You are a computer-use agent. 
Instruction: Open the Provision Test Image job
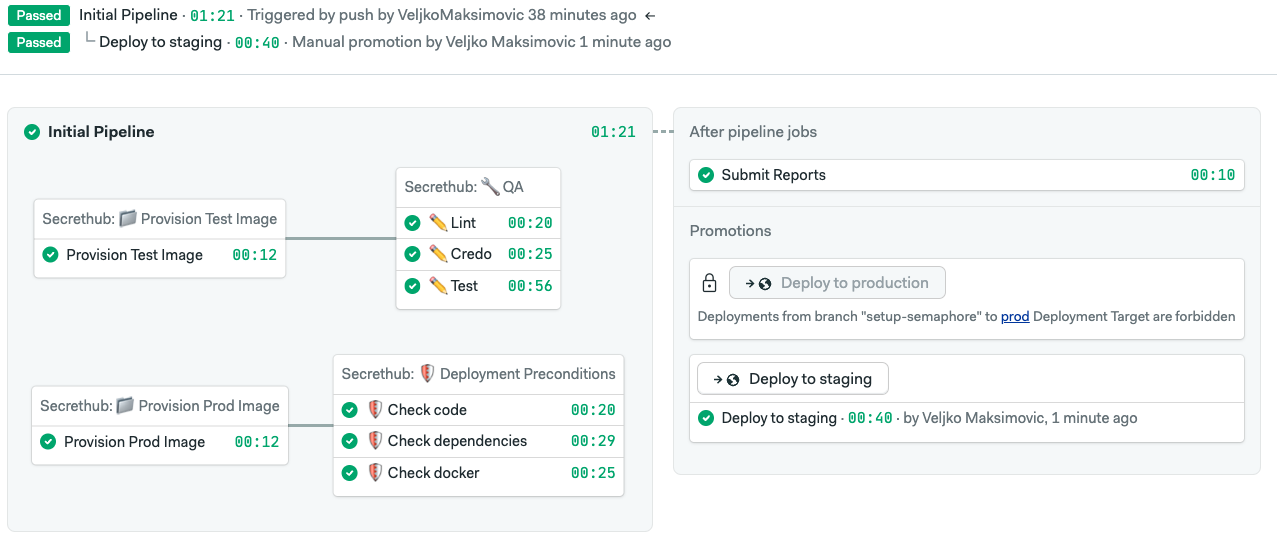tap(134, 255)
